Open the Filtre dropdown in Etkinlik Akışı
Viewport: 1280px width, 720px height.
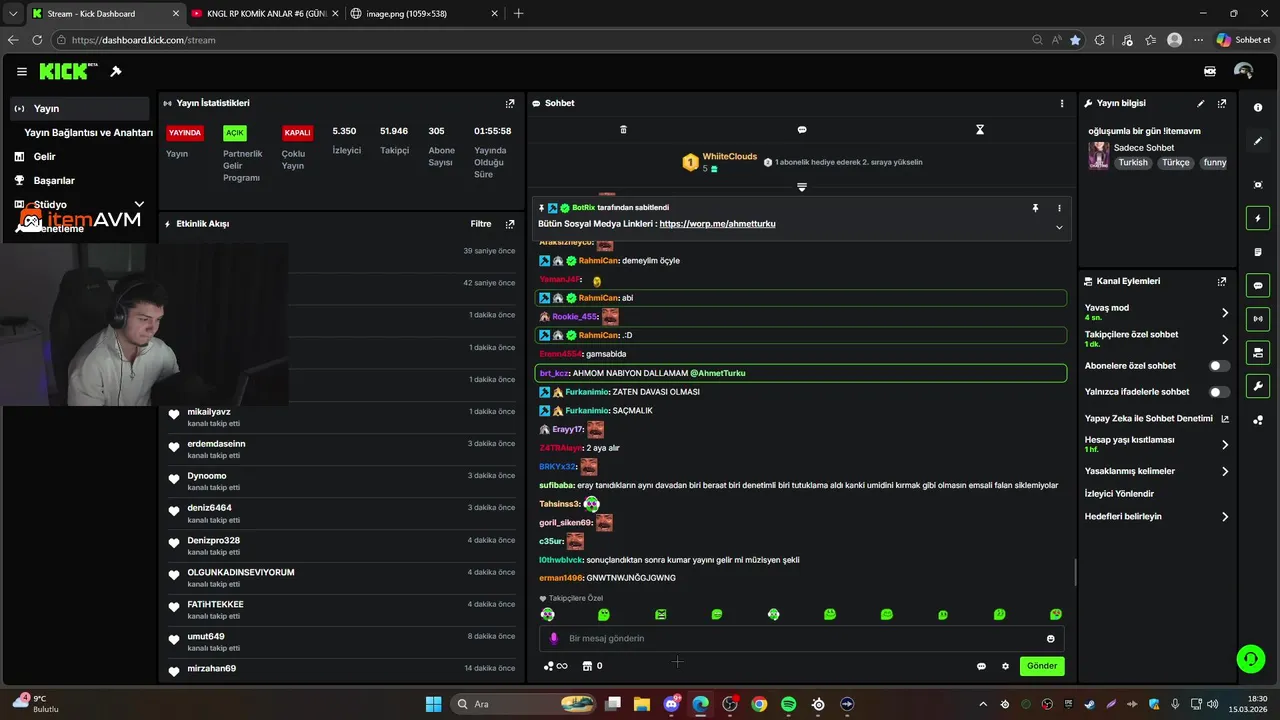point(481,224)
